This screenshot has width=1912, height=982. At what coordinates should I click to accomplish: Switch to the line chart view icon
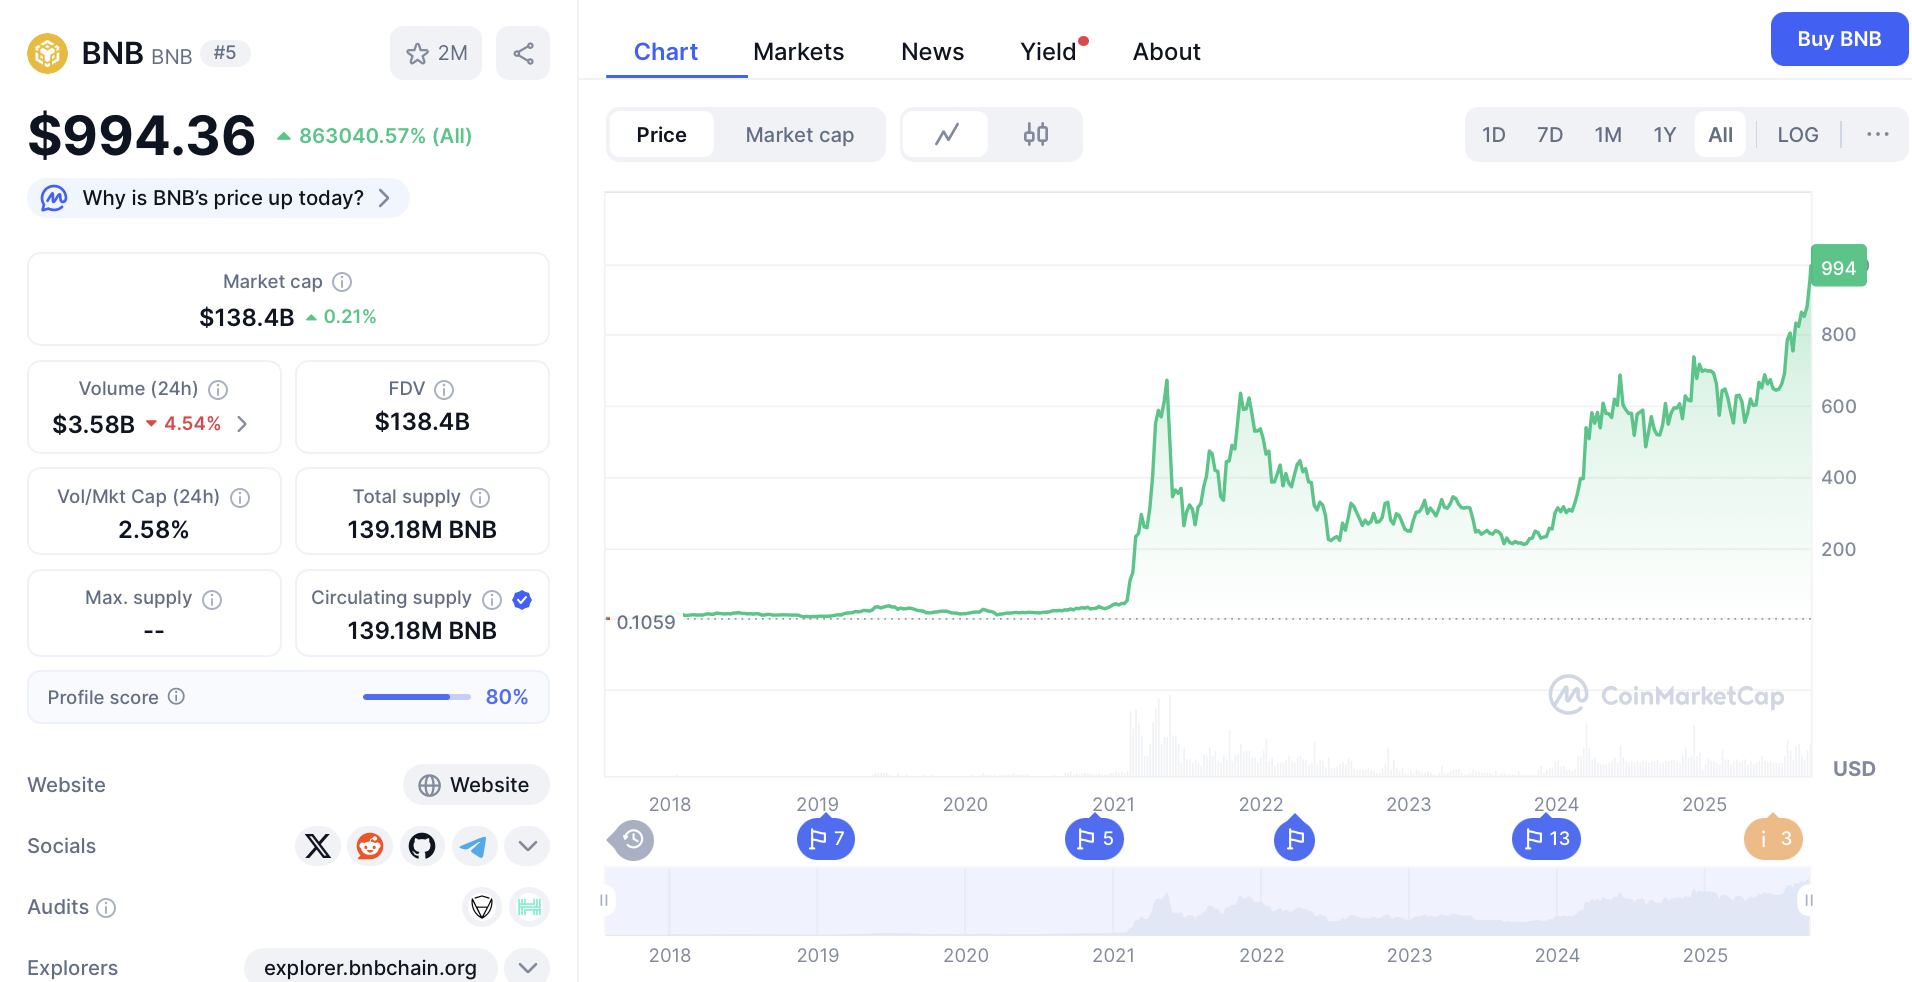click(x=946, y=134)
